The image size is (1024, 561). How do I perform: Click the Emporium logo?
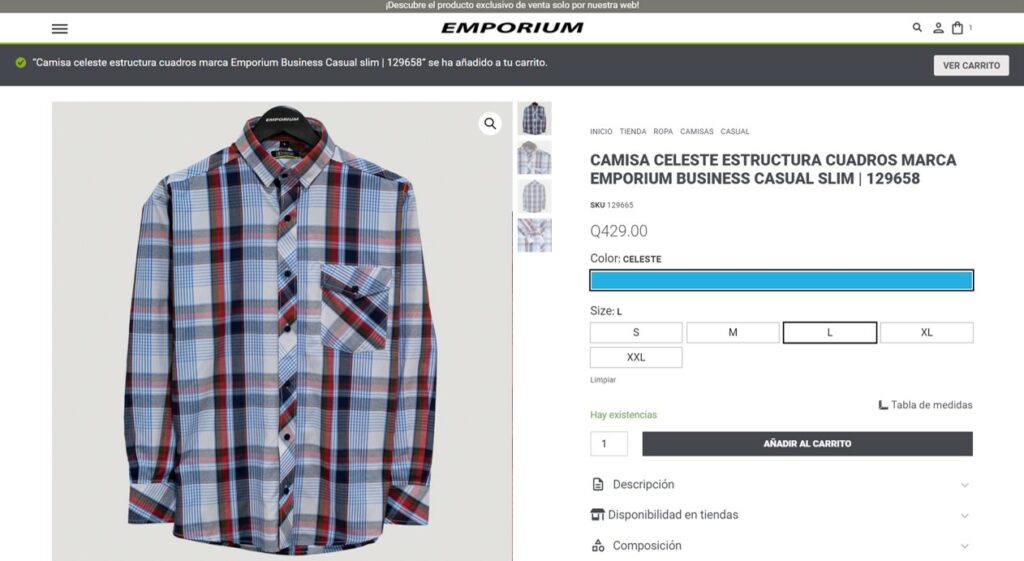512,27
